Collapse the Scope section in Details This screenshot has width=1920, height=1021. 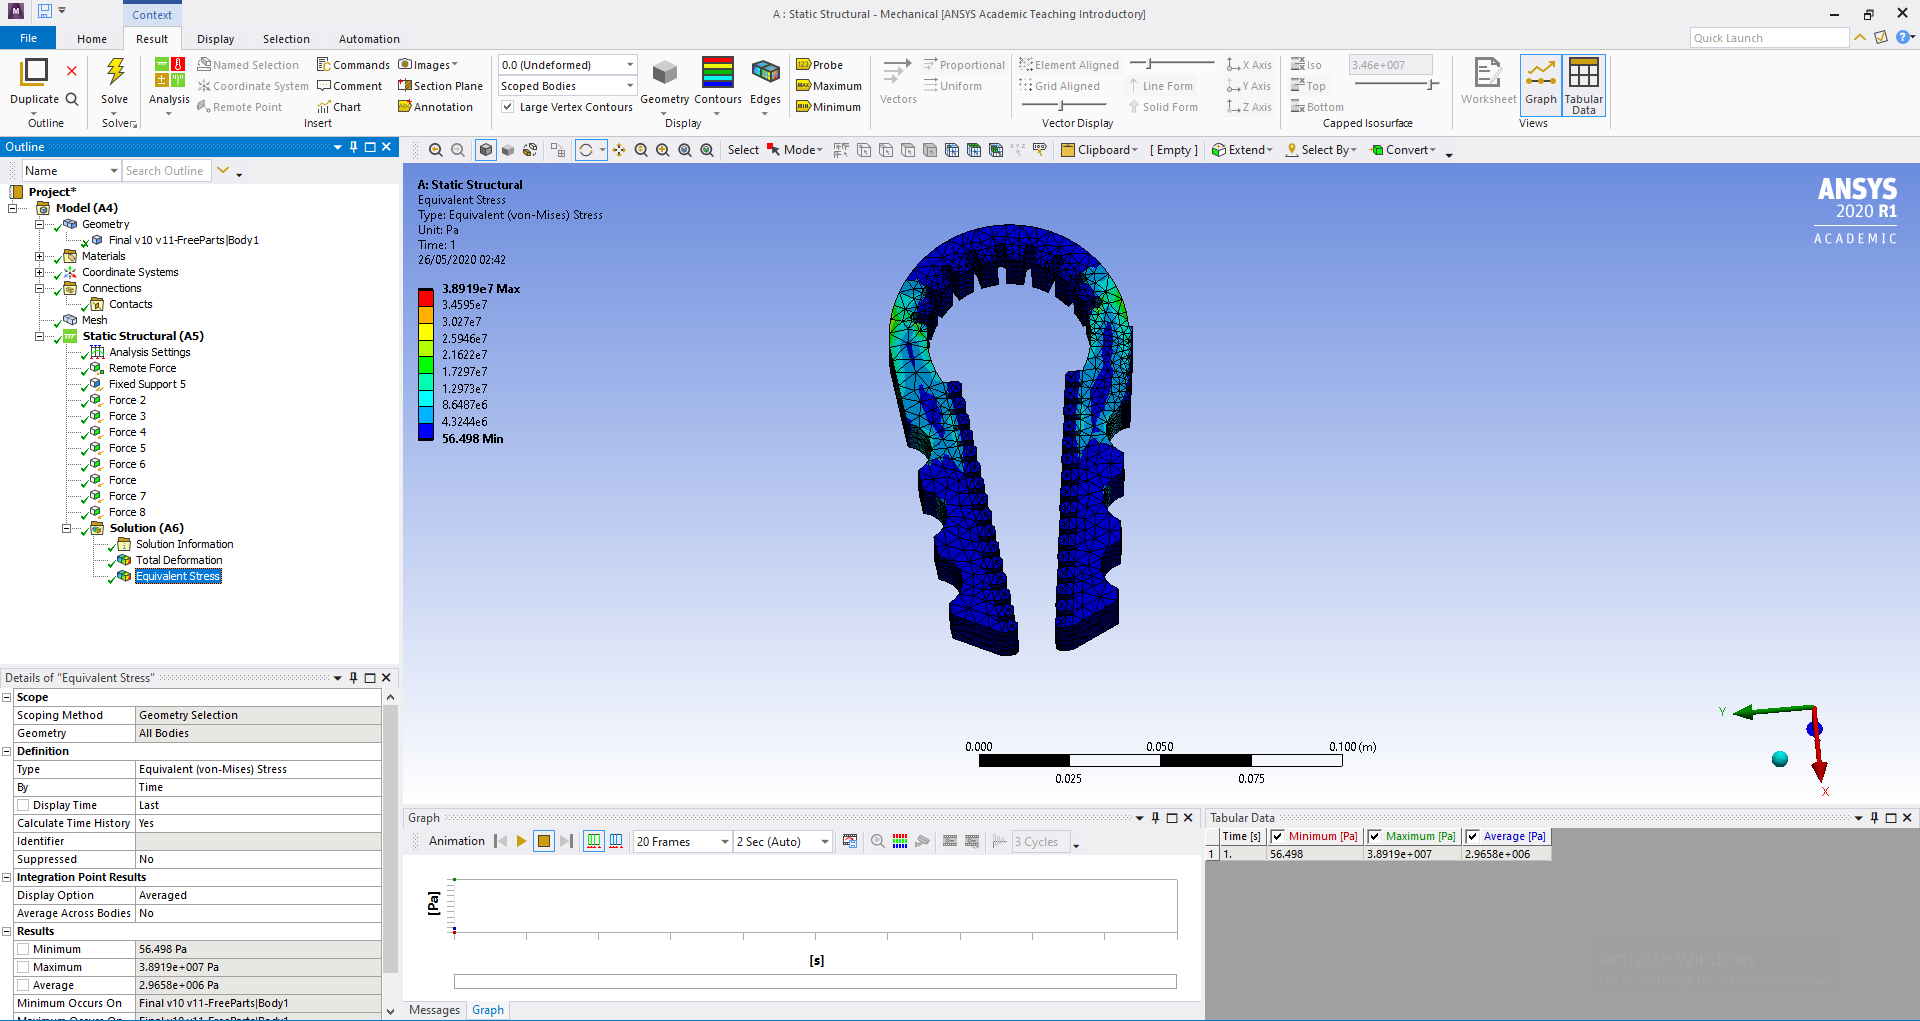(7, 697)
